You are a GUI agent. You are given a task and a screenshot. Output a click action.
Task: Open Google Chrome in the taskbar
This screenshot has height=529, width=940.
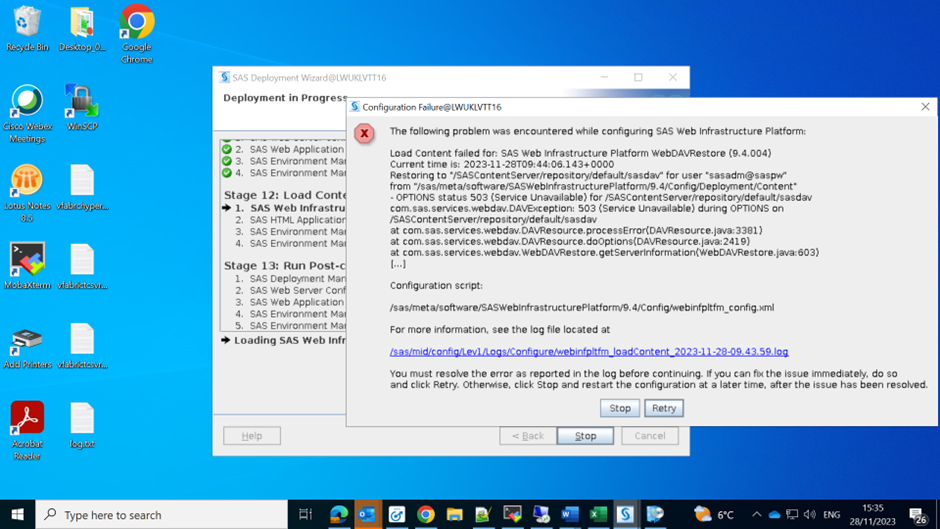[426, 515]
